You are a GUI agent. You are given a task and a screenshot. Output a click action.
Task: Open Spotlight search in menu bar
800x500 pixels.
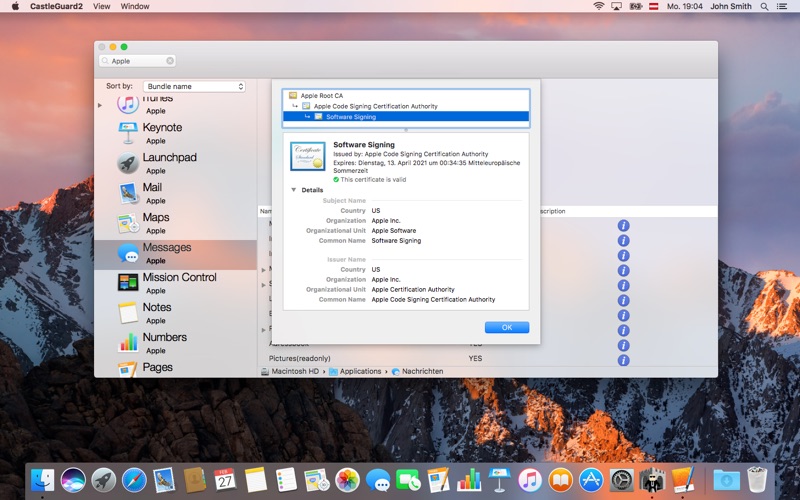764,6
